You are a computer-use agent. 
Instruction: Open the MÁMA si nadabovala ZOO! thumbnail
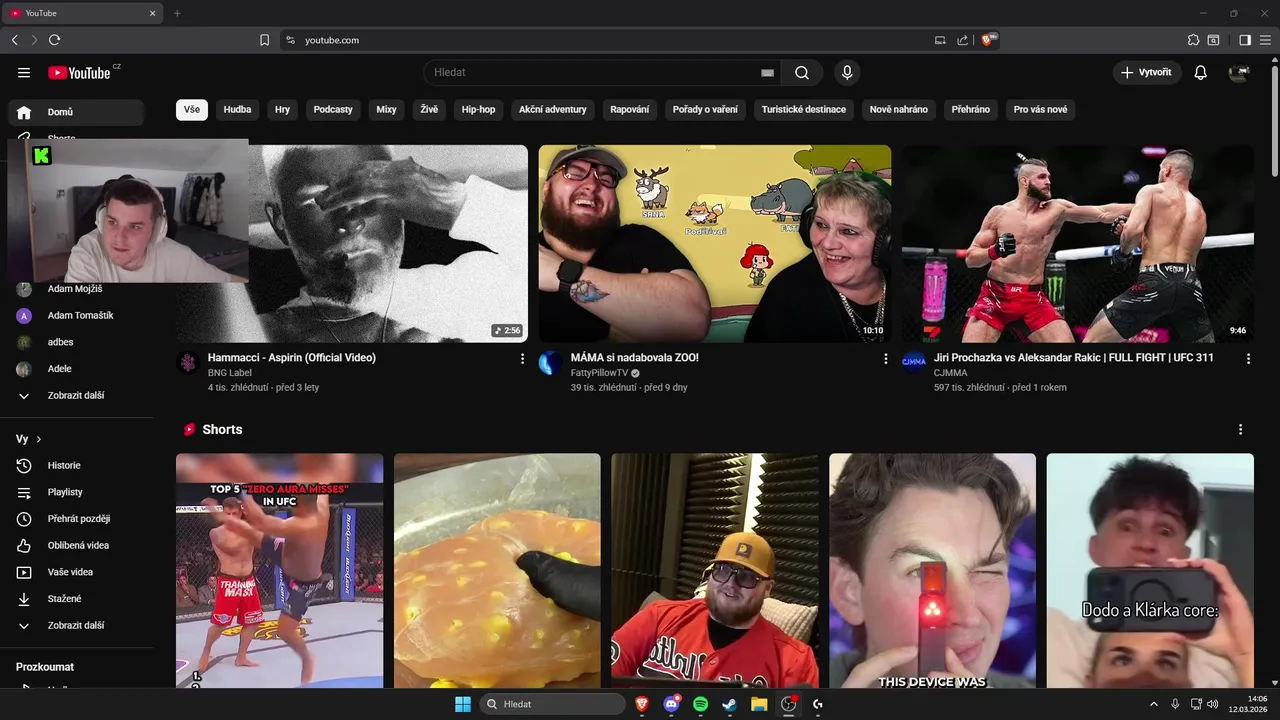715,244
